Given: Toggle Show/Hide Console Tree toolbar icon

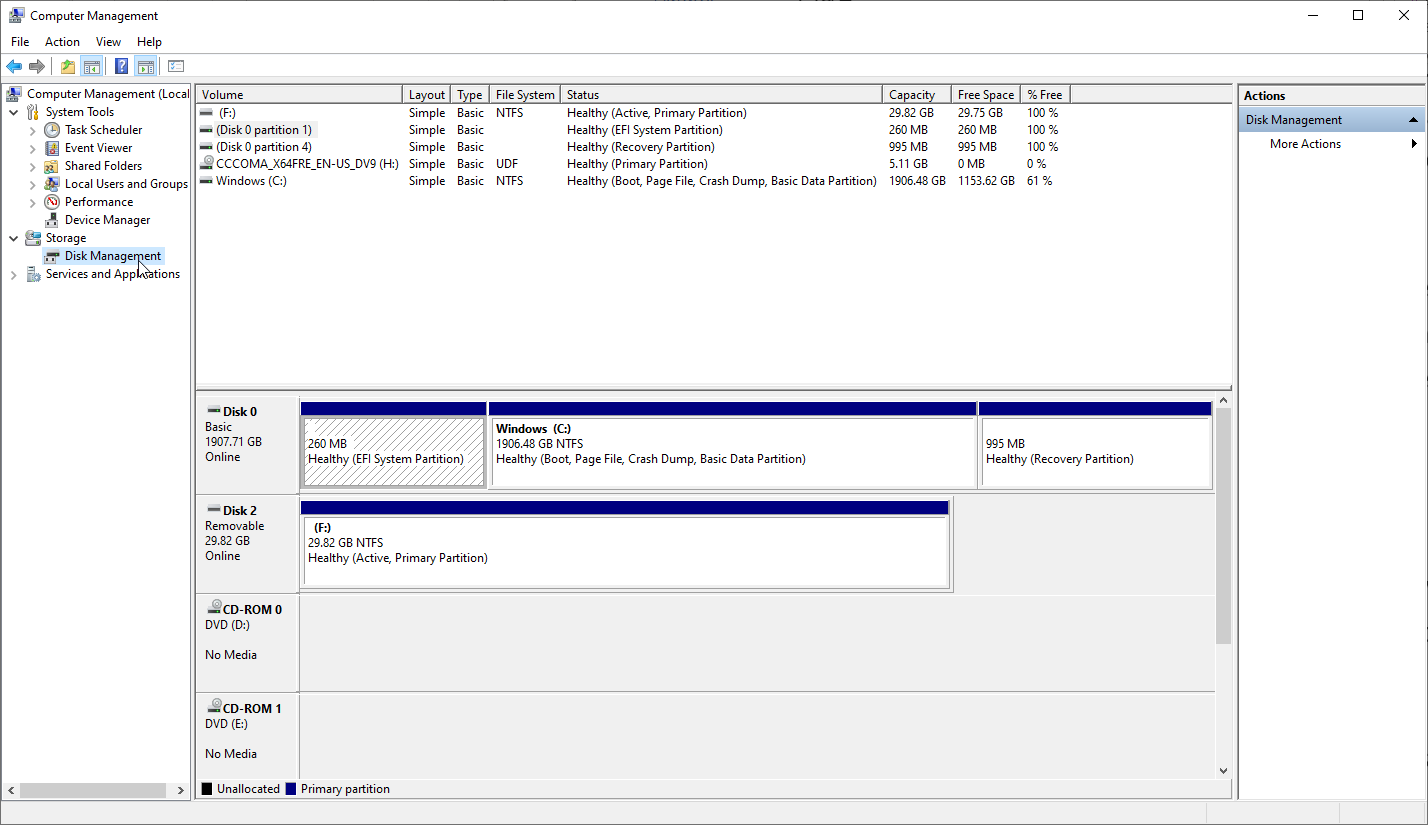Looking at the screenshot, I should 91,67.
